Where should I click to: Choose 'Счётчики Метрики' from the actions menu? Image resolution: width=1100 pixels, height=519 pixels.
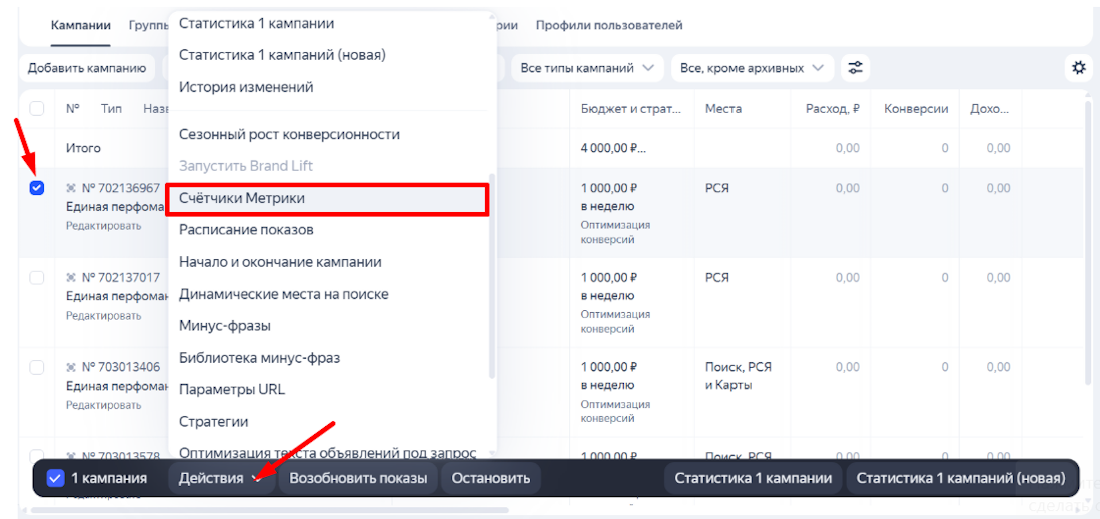click(x=327, y=198)
